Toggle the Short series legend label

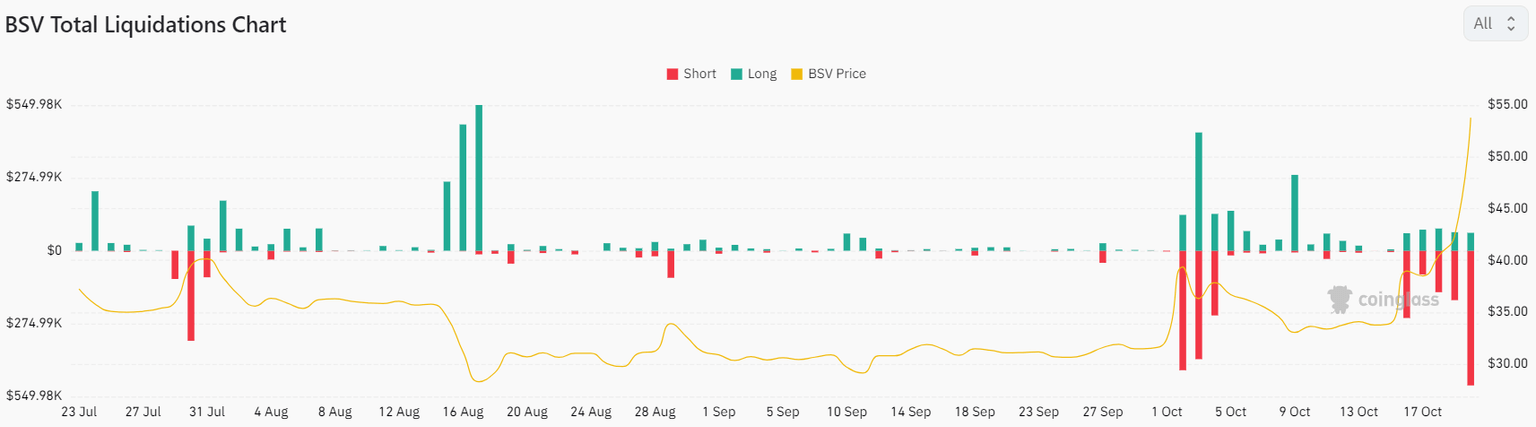[x=699, y=74]
